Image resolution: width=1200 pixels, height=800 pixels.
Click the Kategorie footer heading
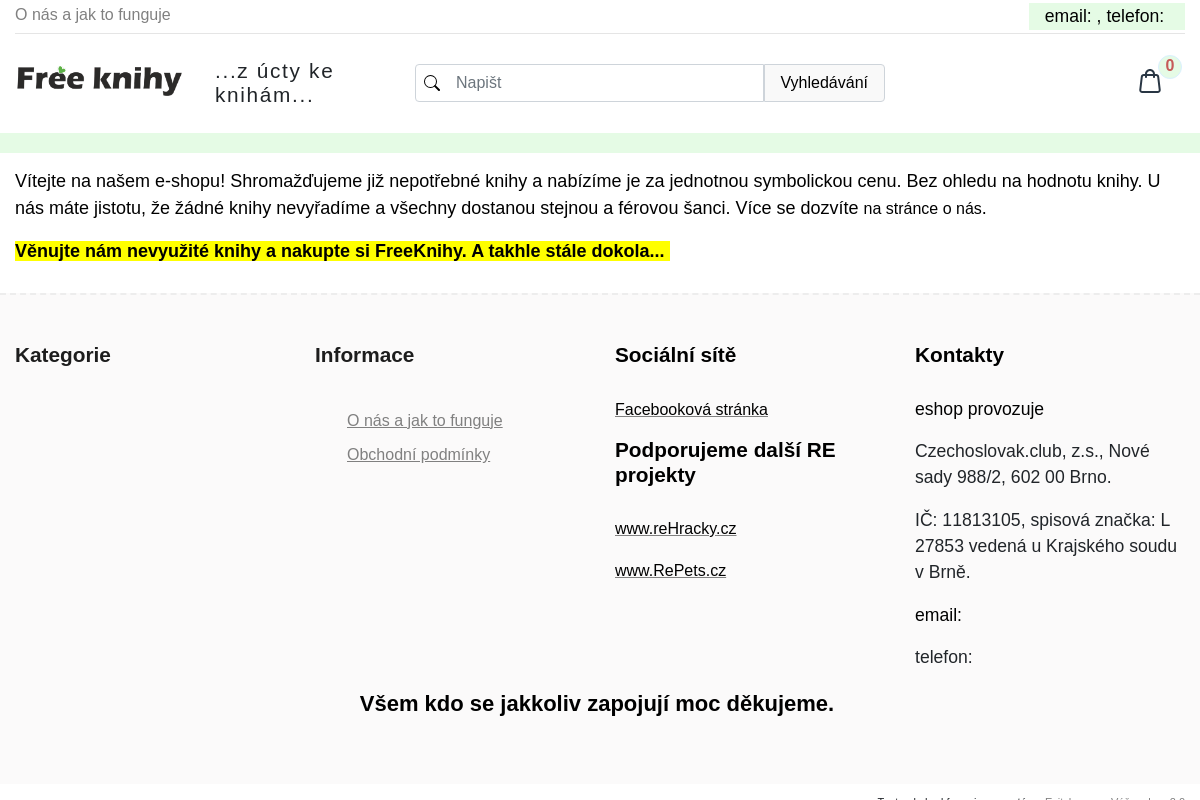coord(62,355)
